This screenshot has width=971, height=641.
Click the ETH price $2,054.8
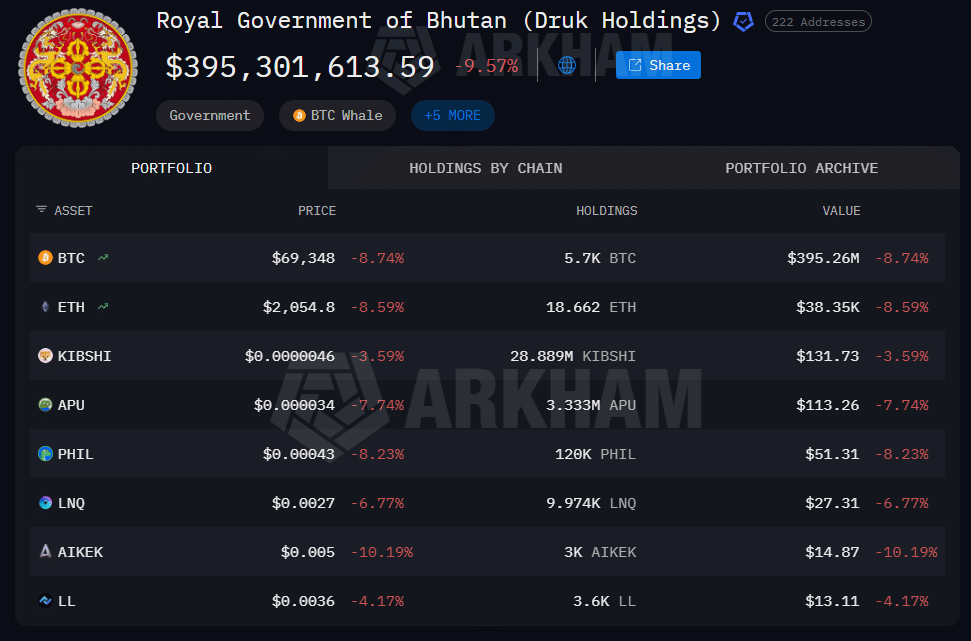tap(299, 307)
